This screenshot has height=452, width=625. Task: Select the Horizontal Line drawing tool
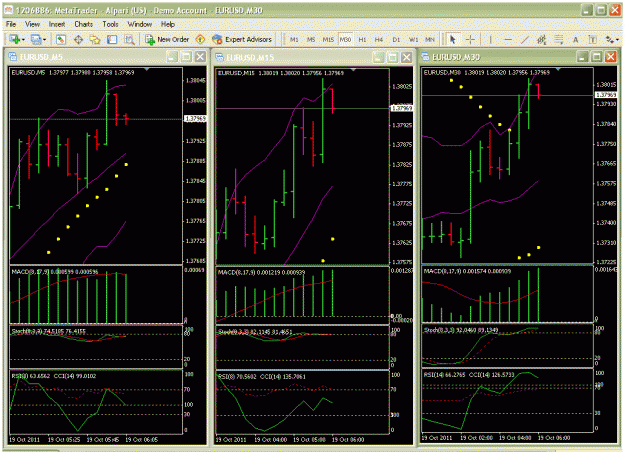click(x=508, y=39)
